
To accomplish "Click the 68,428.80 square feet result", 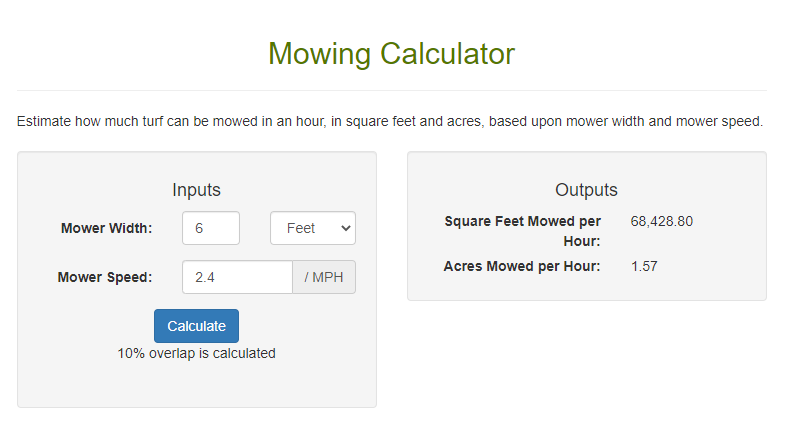I will point(661,221).
